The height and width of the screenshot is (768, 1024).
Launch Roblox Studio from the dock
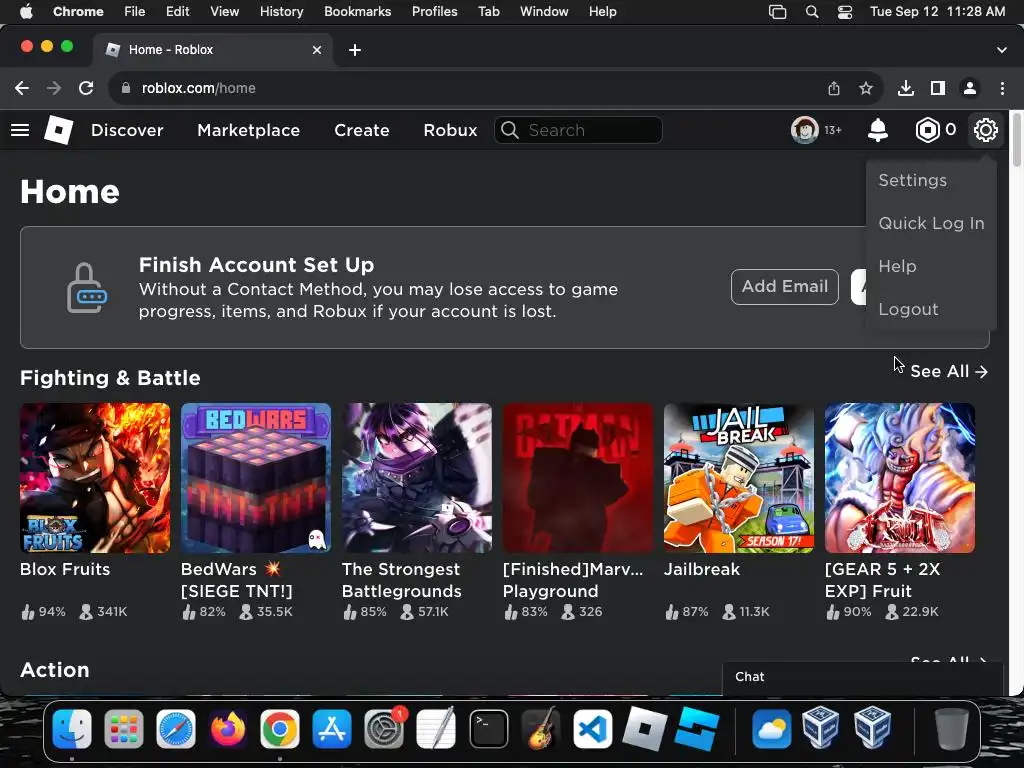coord(697,729)
